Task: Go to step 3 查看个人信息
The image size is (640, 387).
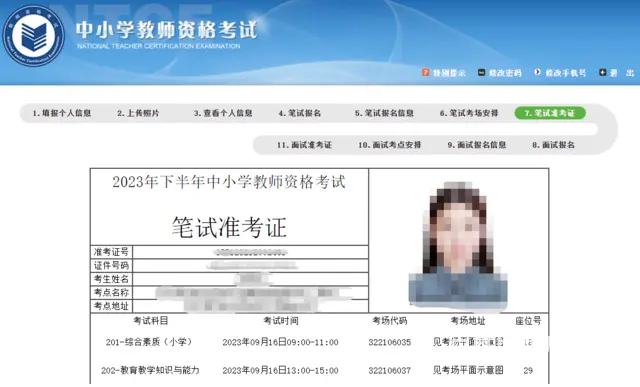Action: click(x=223, y=113)
